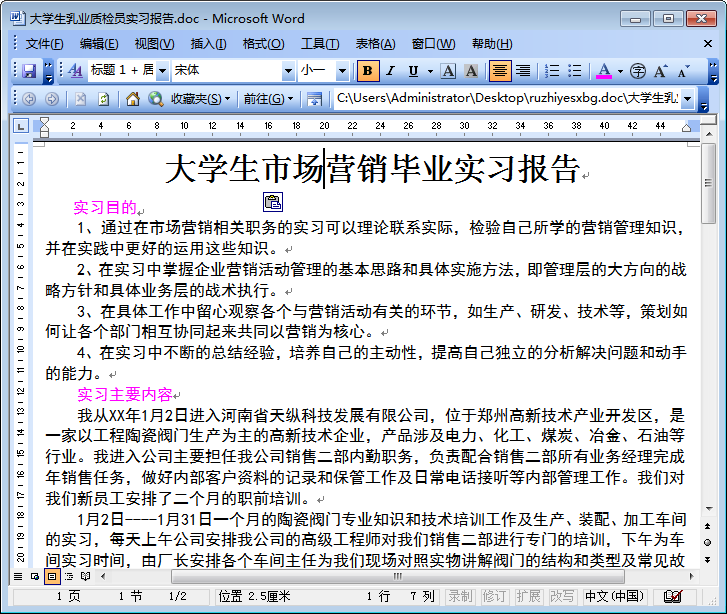Apply character border icon
Viewport: 727px width, 614px height.
tap(448, 71)
